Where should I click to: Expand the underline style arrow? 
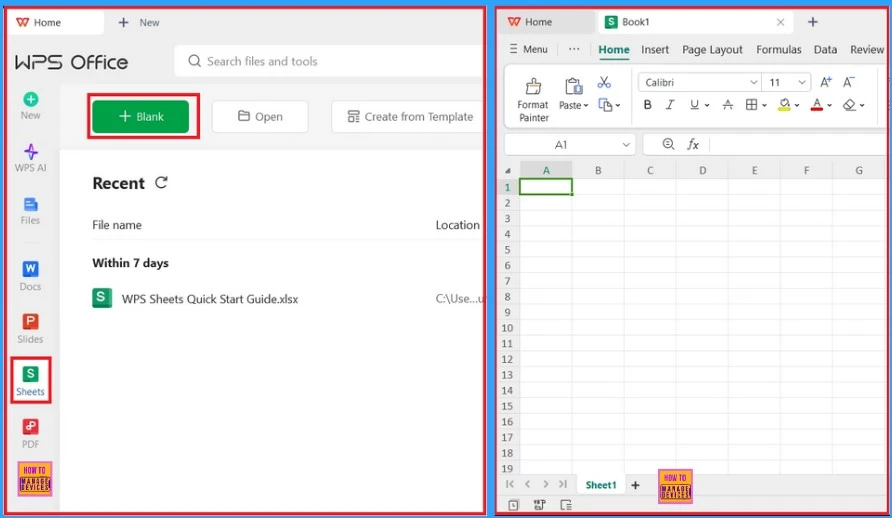pos(707,105)
